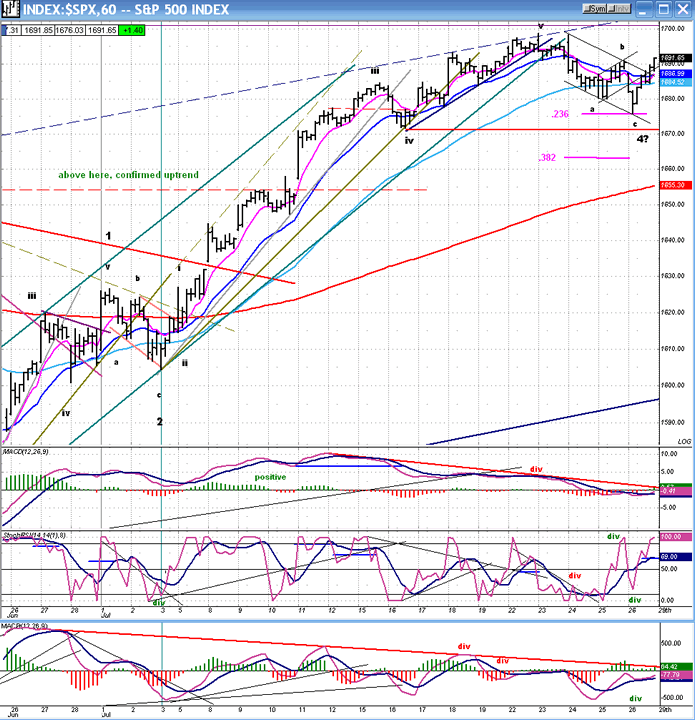Click the red 1655.30 moving average marker

pyautogui.click(x=675, y=185)
